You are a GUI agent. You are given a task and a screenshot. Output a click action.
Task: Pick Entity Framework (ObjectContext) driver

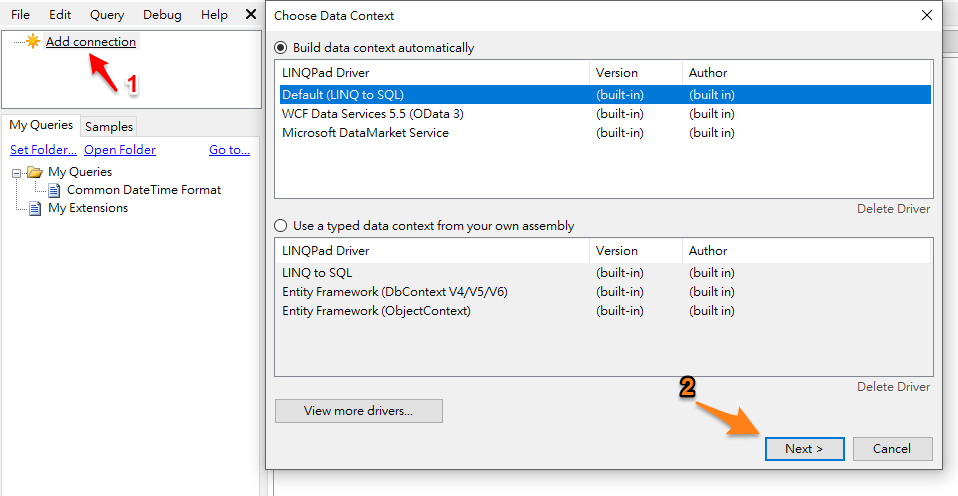click(376, 311)
